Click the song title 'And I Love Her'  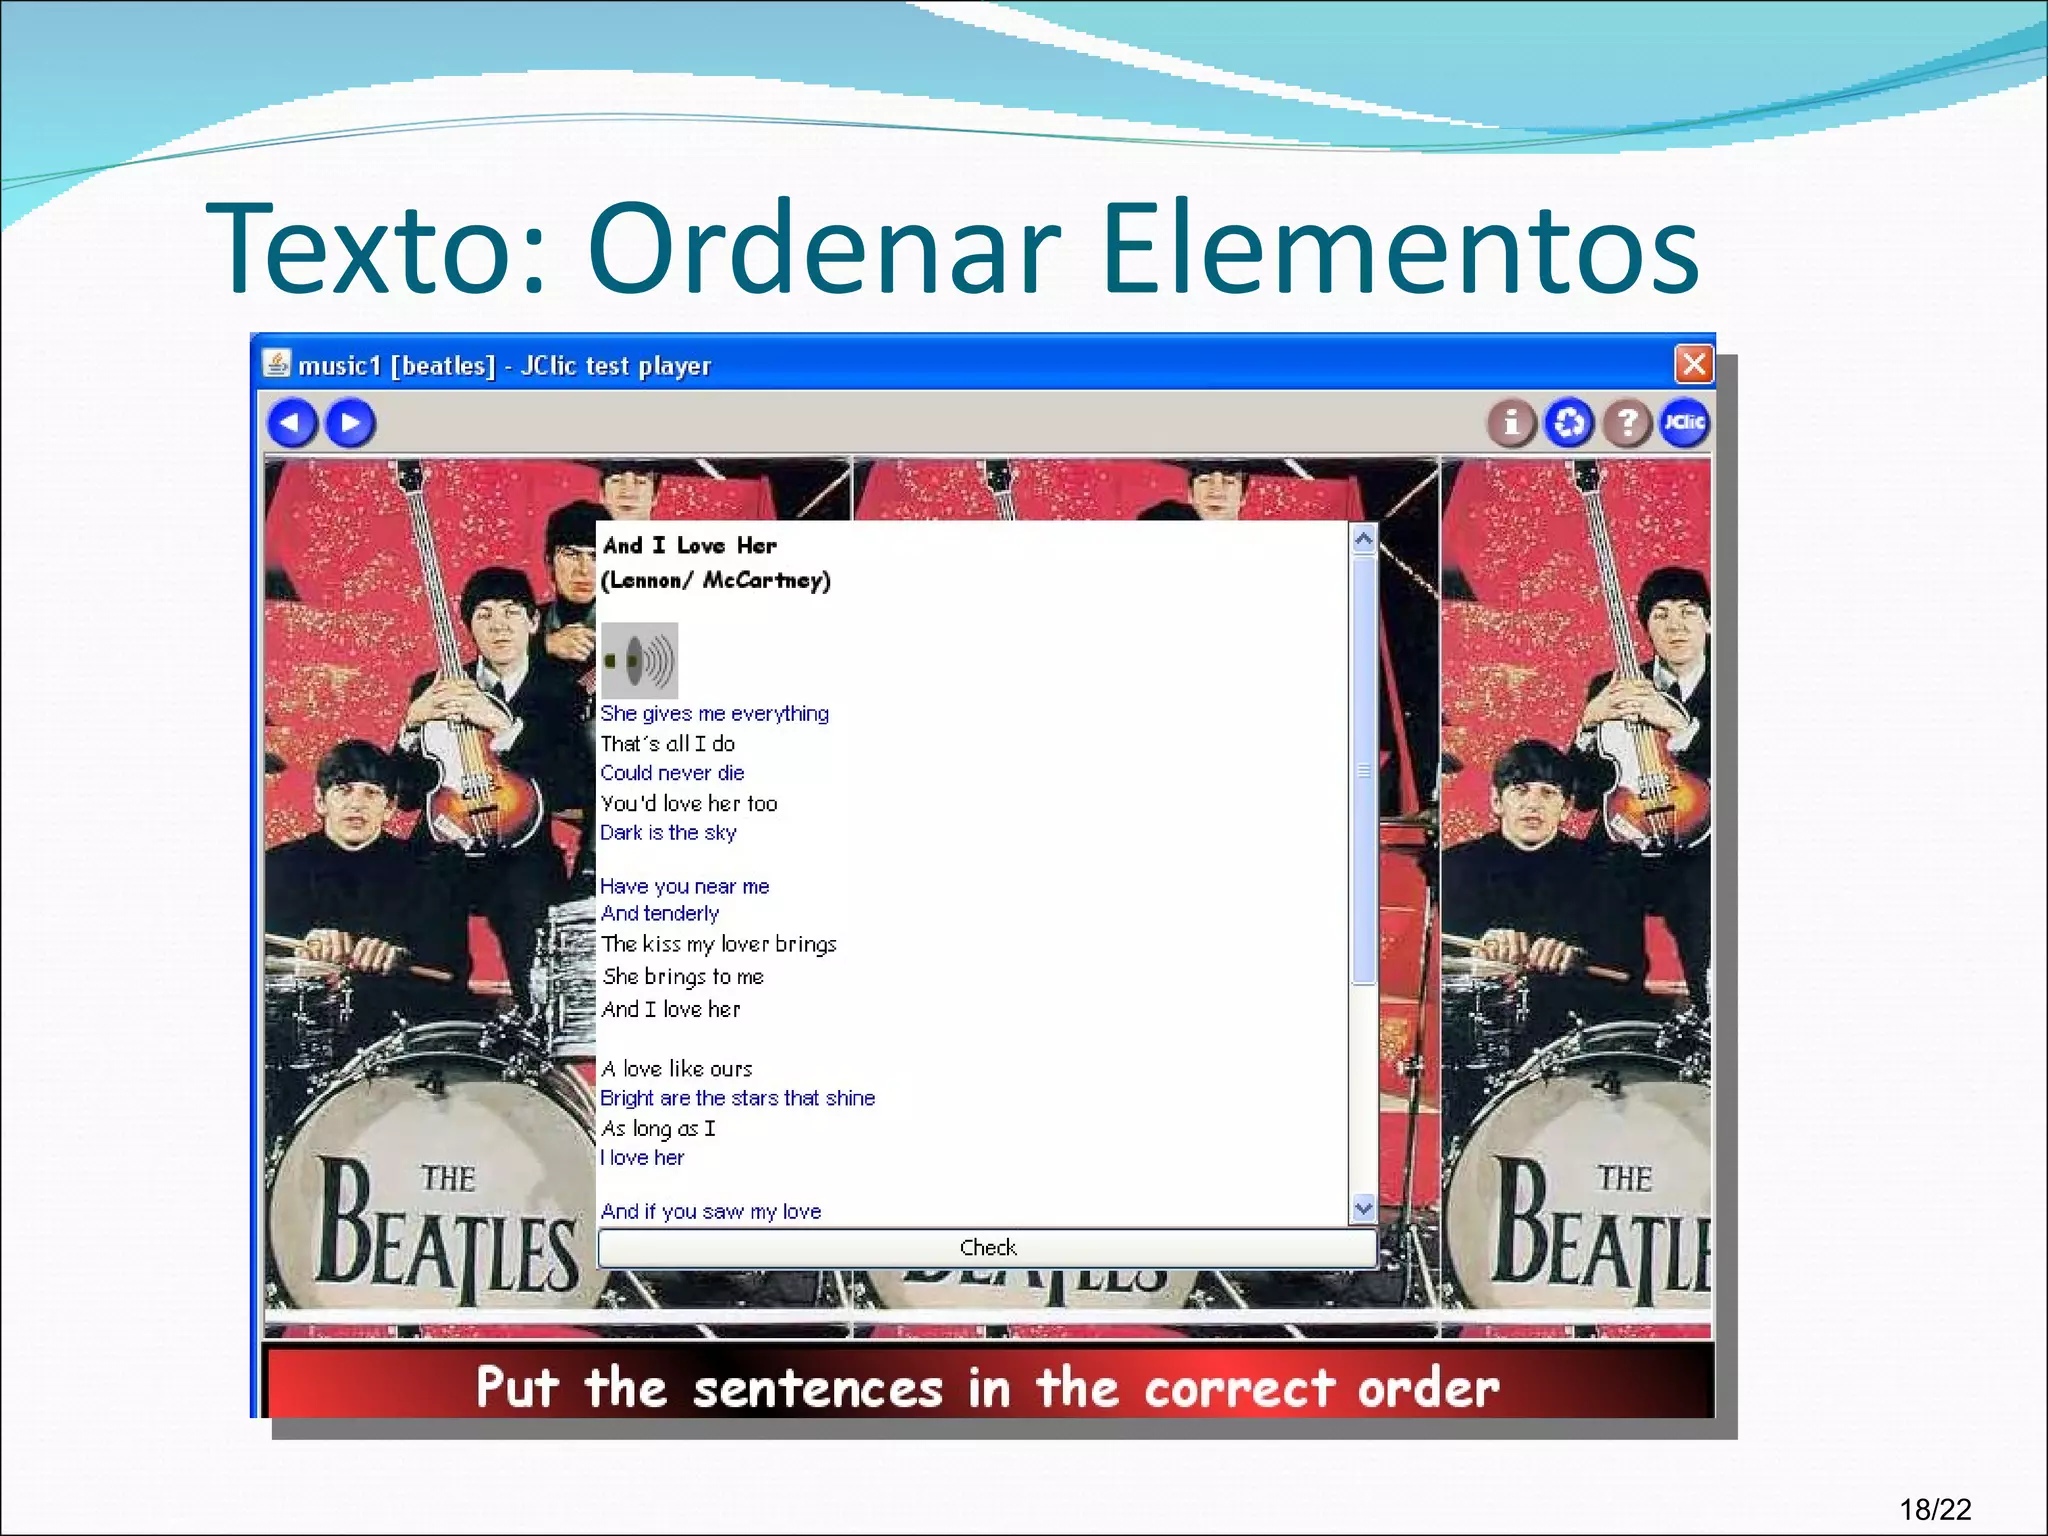click(x=689, y=545)
